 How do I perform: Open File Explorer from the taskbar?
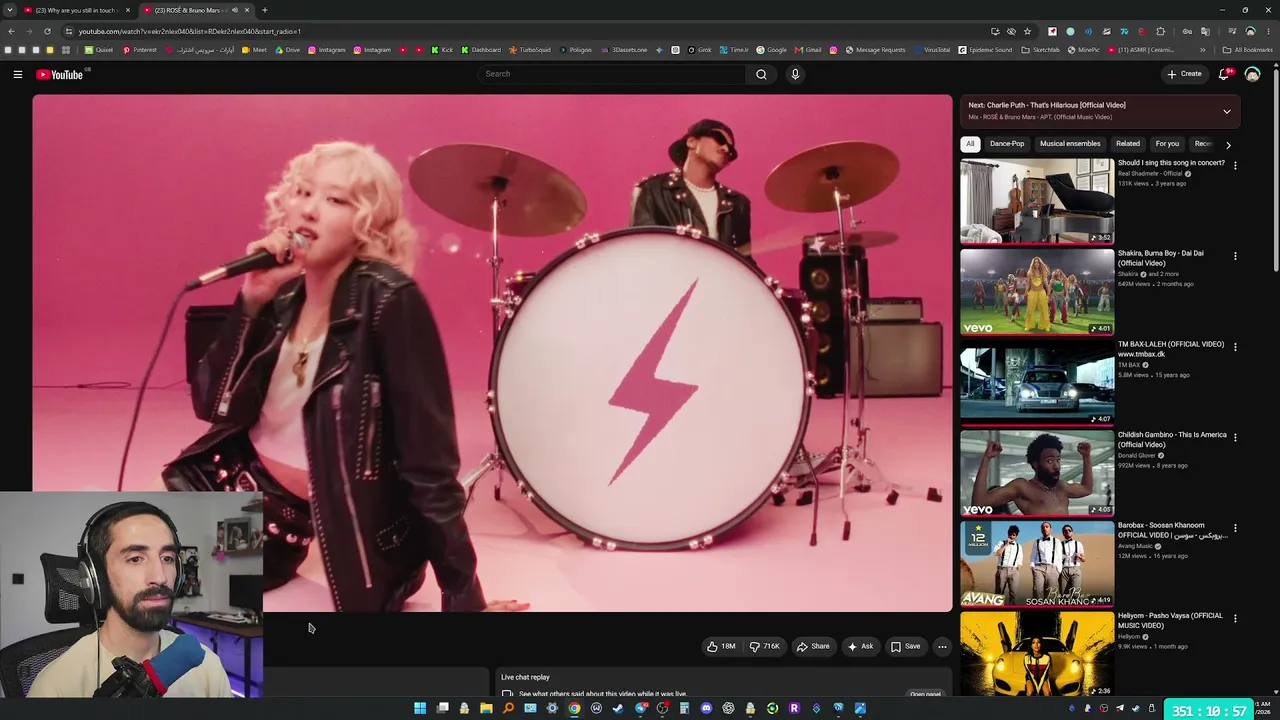coord(486,708)
